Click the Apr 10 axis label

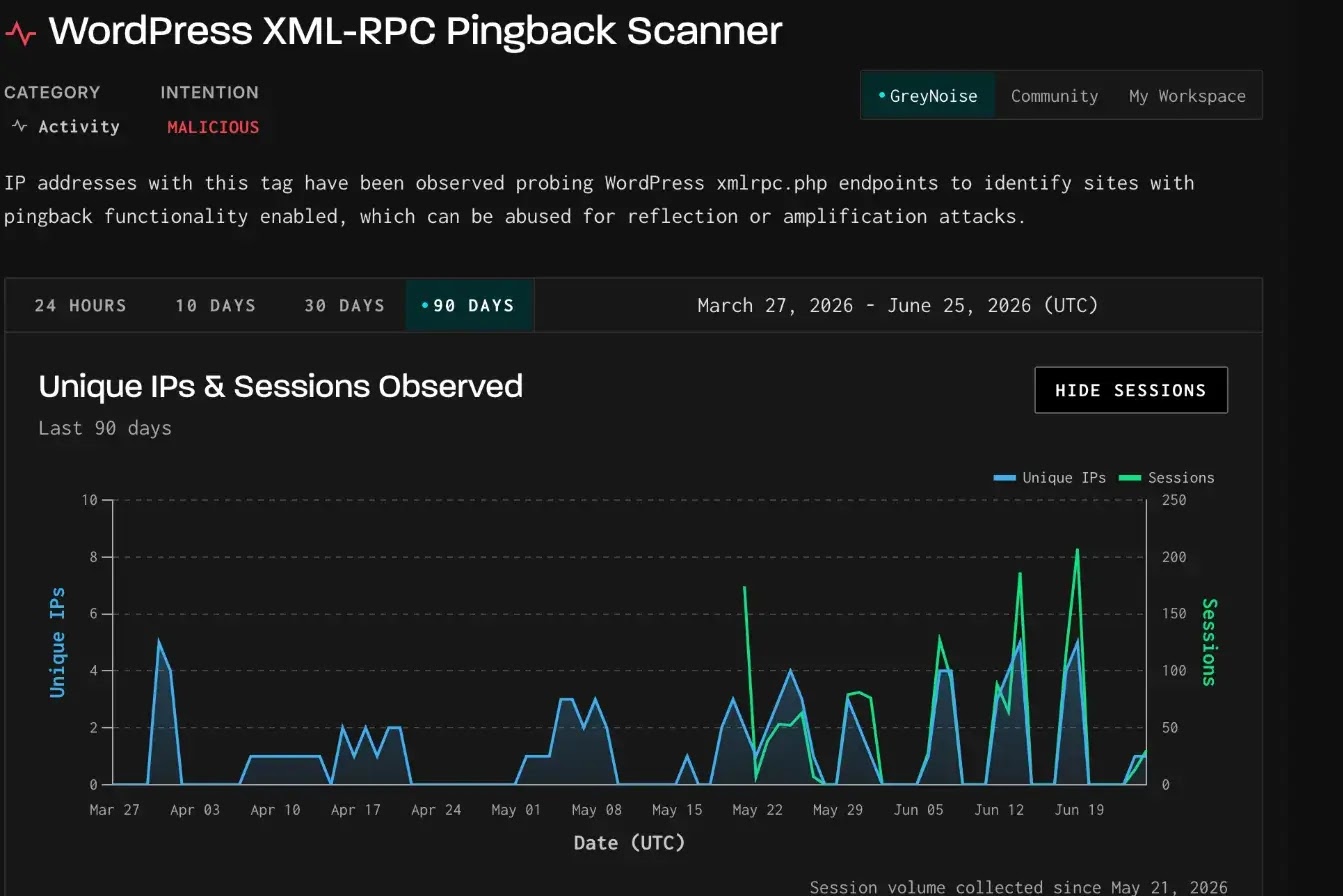pyautogui.click(x=275, y=810)
